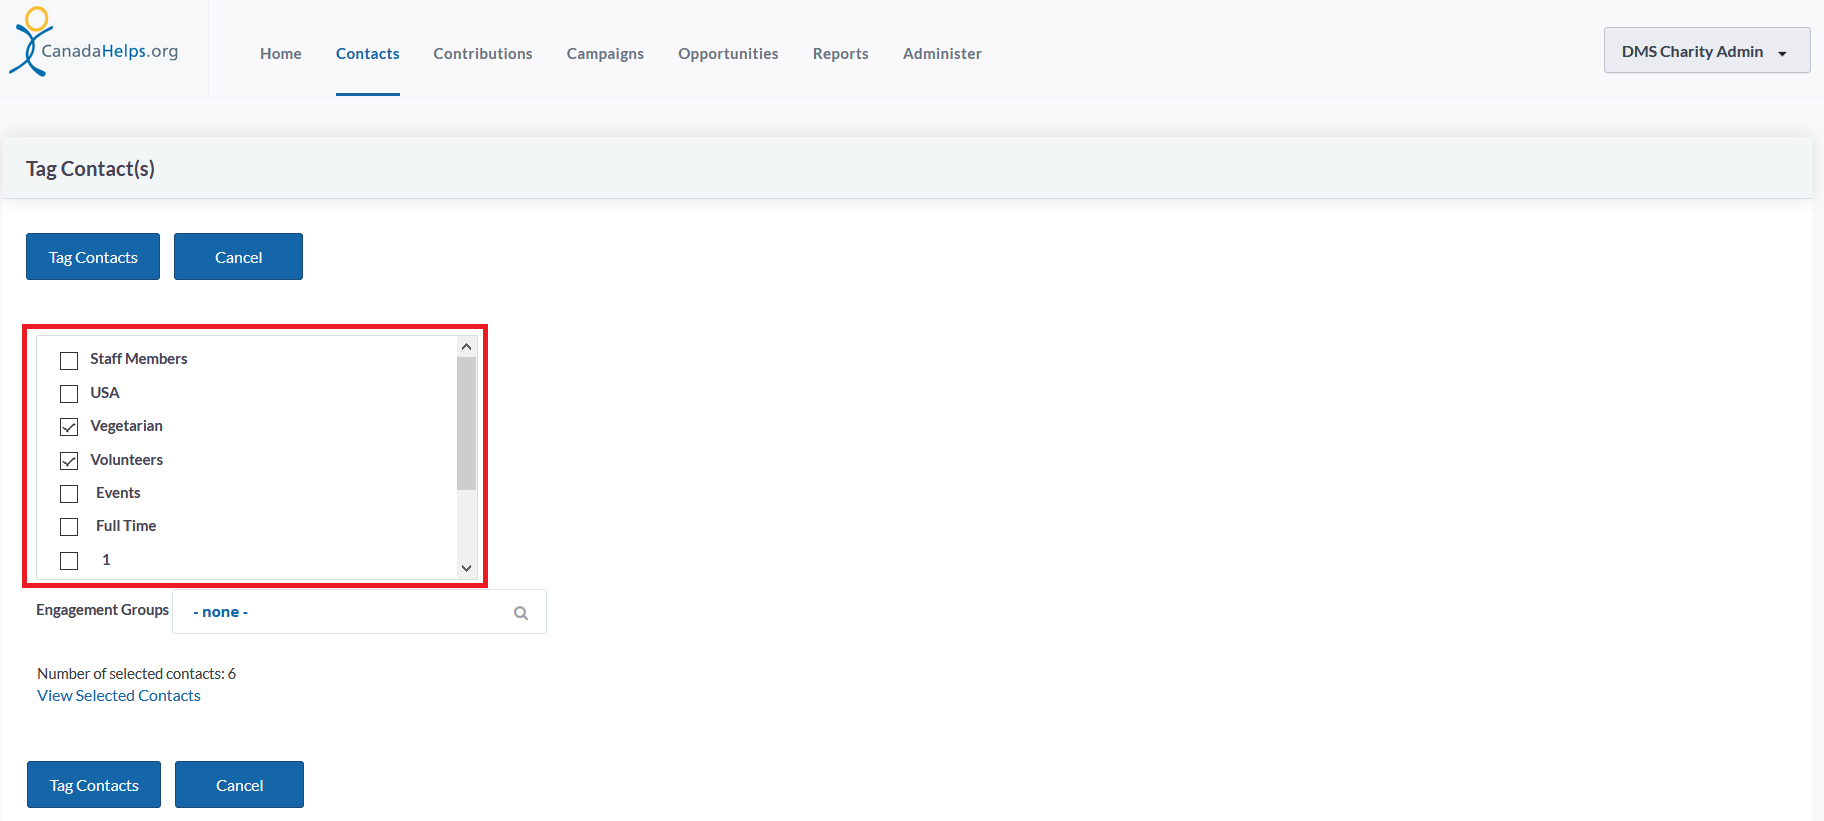The width and height of the screenshot is (1824, 821).
Task: Open the Contributions menu
Action: (483, 54)
